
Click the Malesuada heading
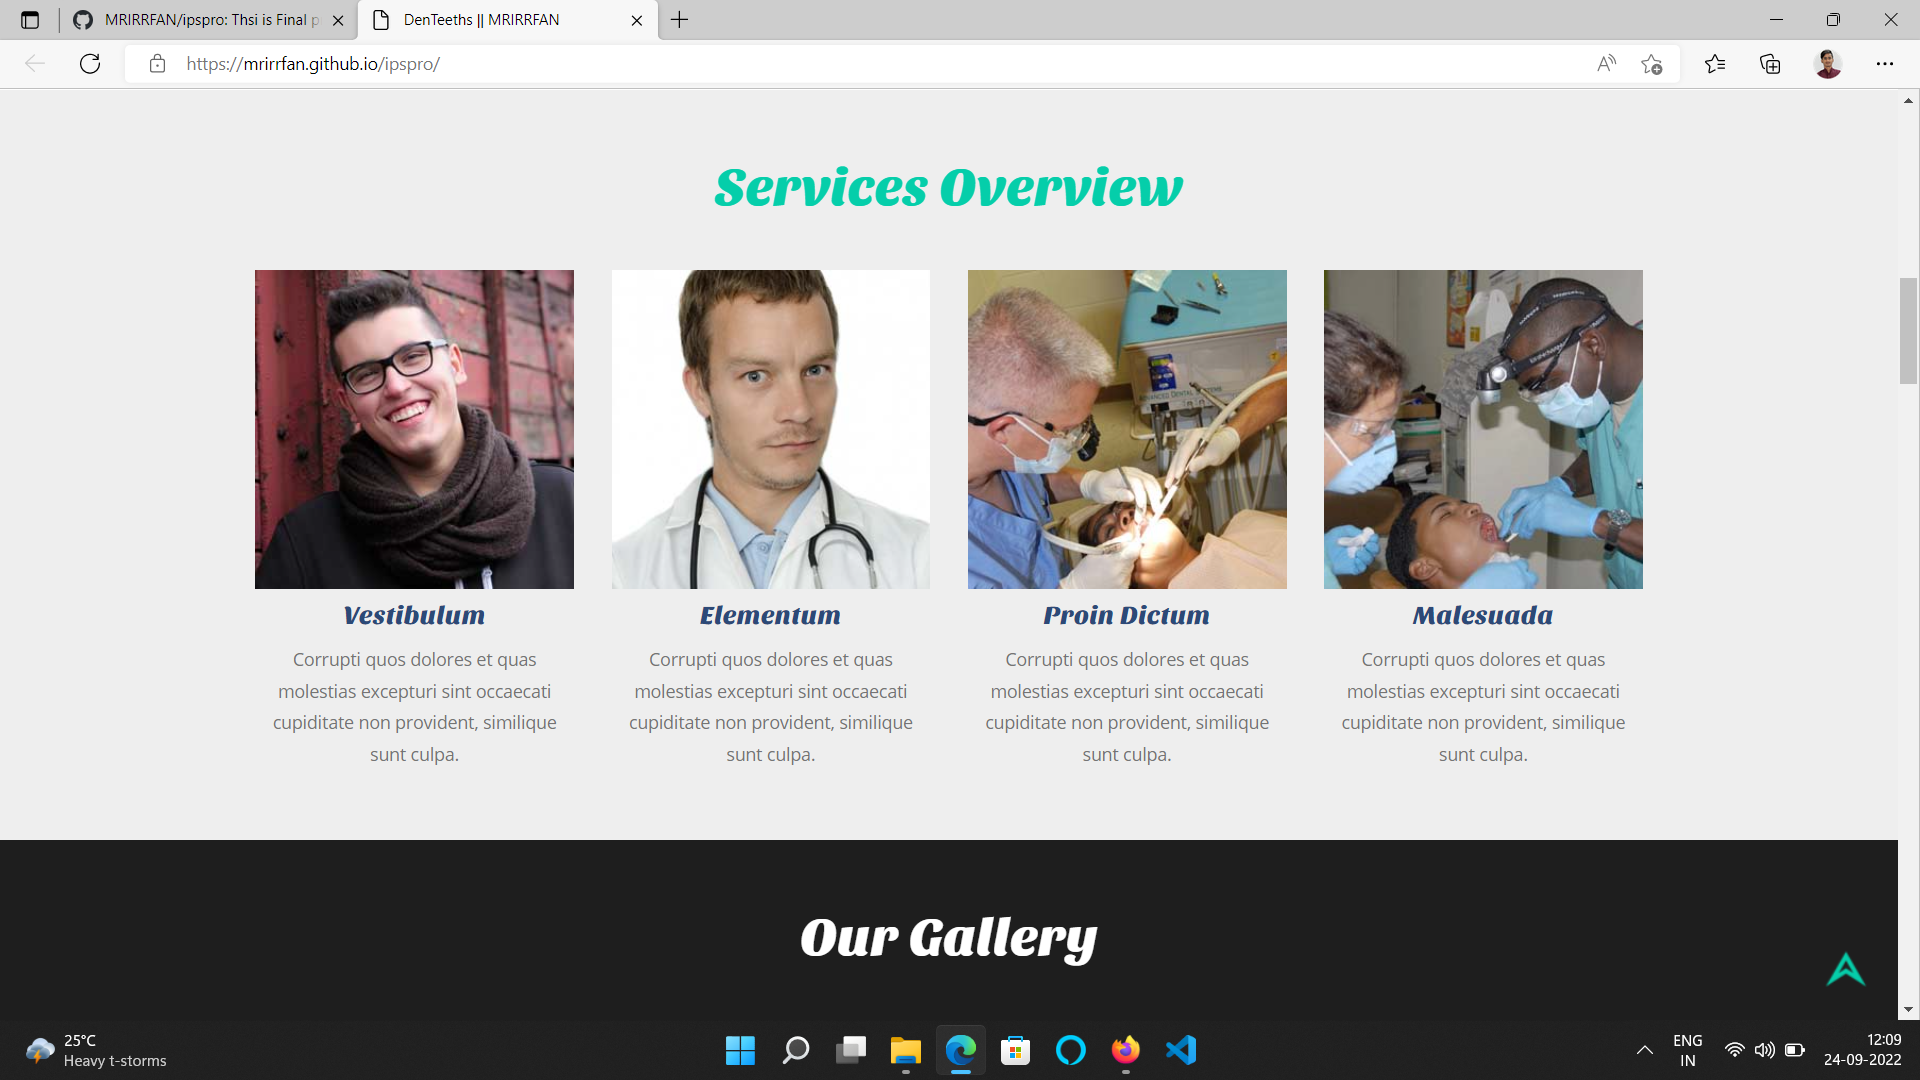(1483, 616)
